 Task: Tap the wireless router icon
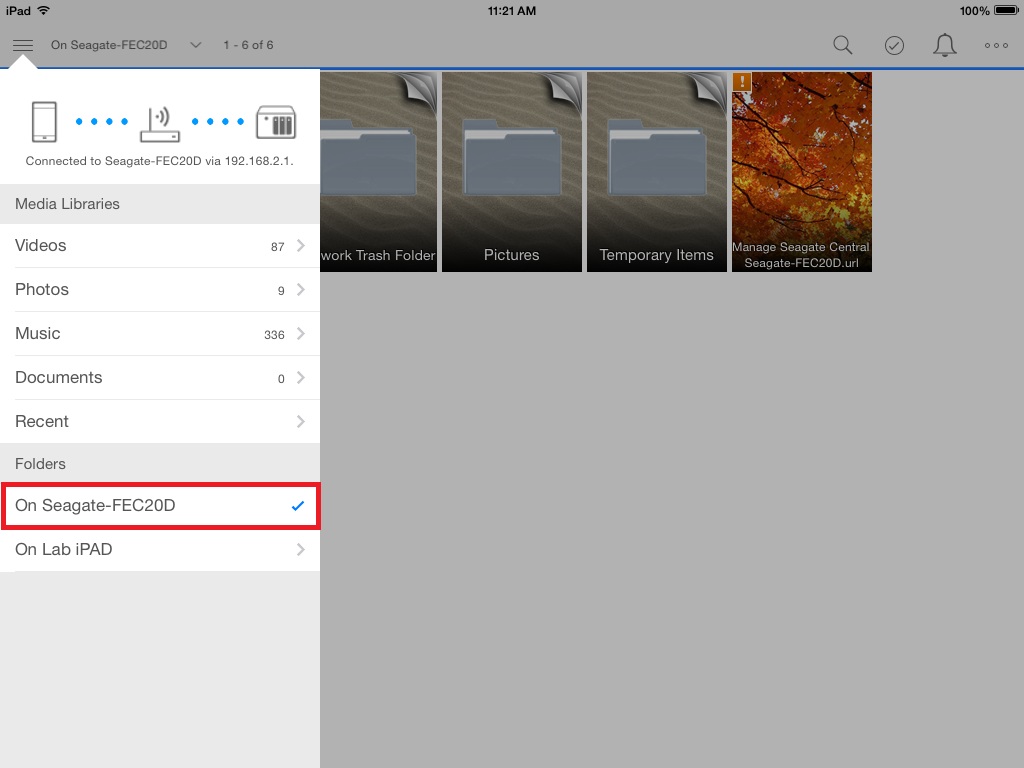click(160, 122)
